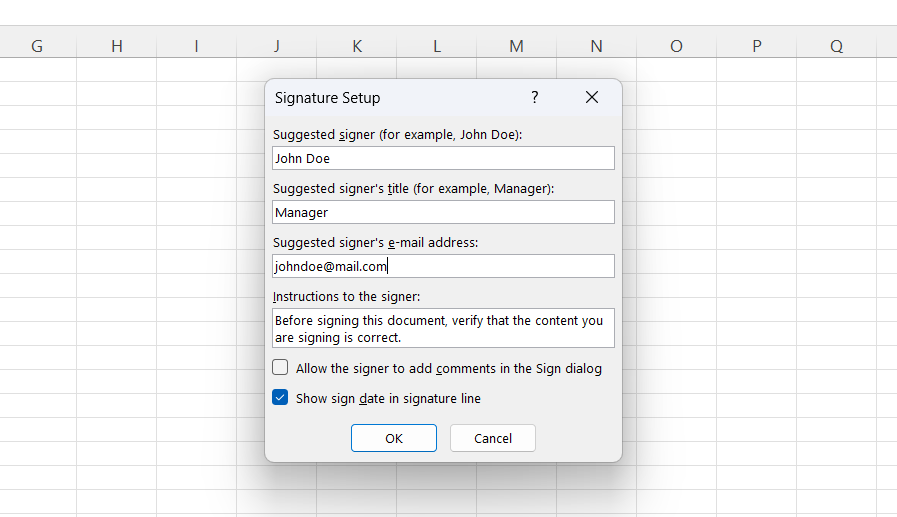Image resolution: width=897 pixels, height=517 pixels.
Task: Close the Signature Setup dialog
Action: (592, 97)
